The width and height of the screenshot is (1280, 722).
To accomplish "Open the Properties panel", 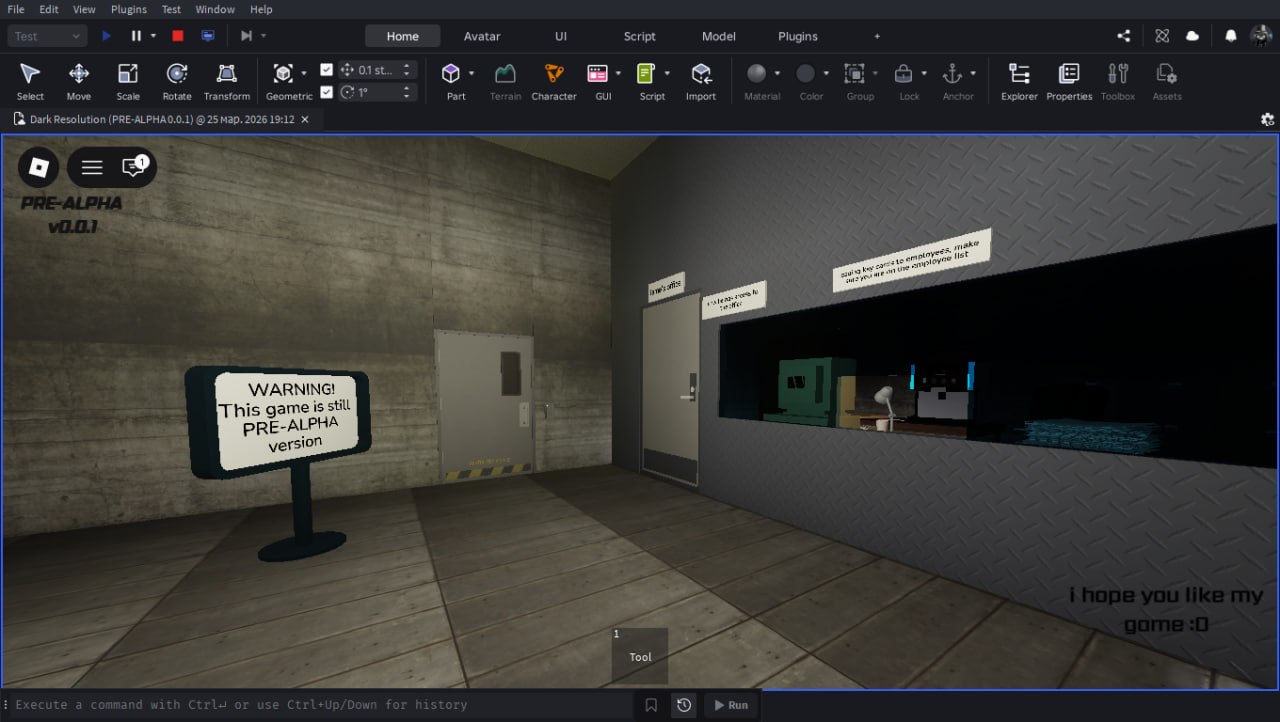I will click(1069, 81).
